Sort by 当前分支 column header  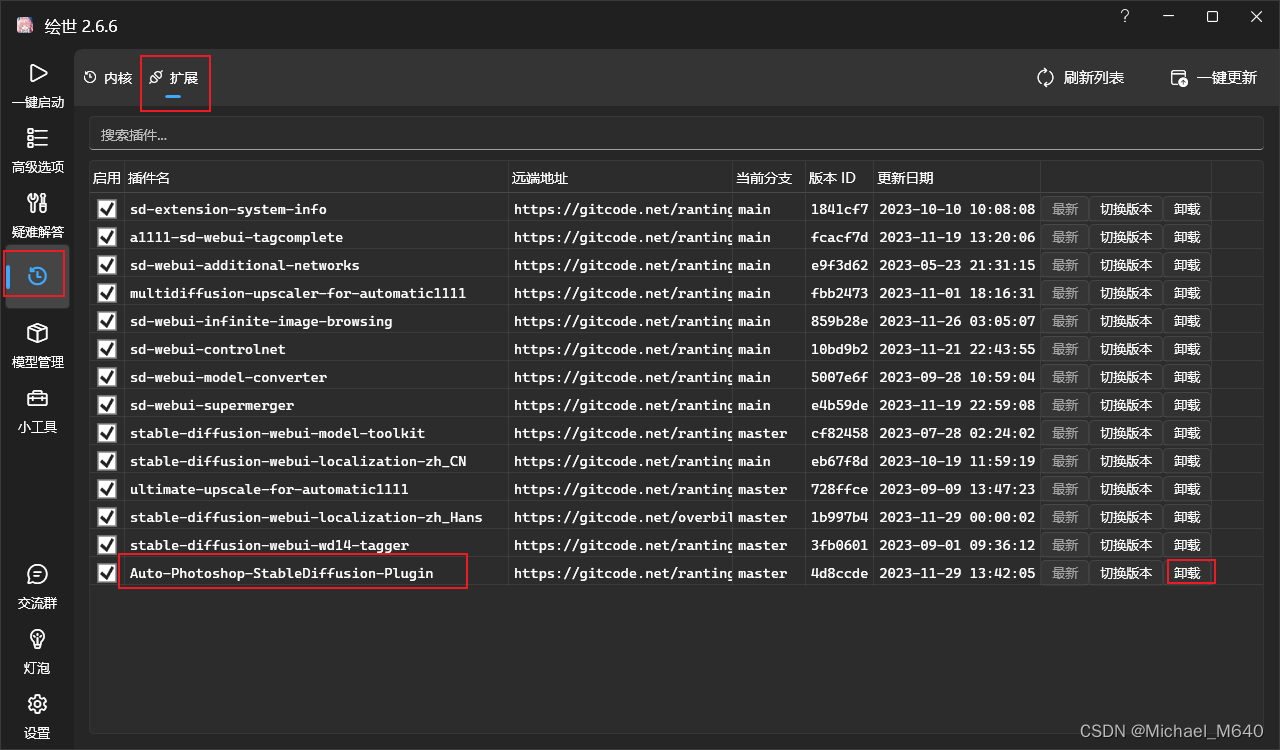tap(768, 178)
